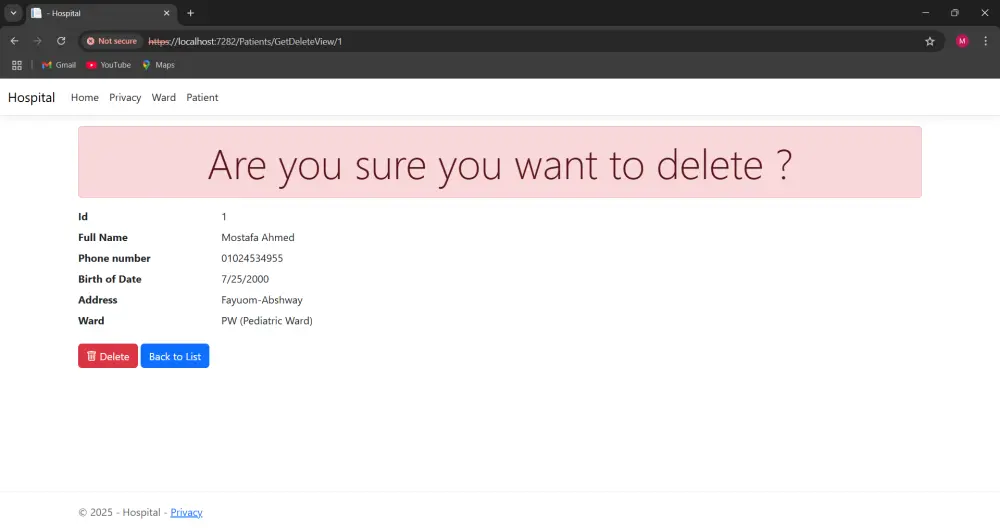Expand the tab search dropdown arrow

click(x=13, y=13)
